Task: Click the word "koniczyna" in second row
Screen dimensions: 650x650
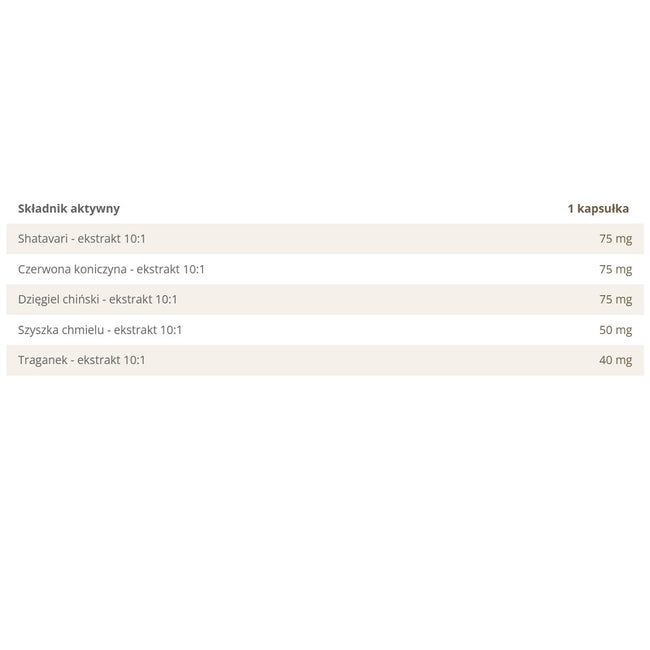Action: (100, 269)
